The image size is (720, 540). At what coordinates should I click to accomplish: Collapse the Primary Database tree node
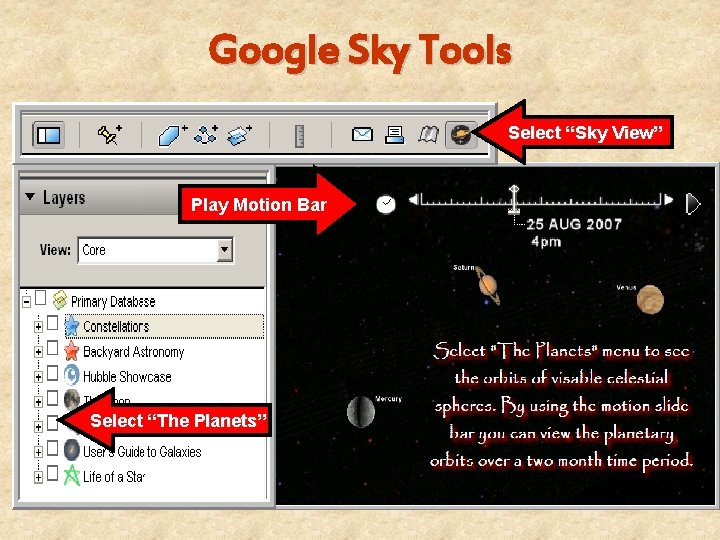(27, 302)
